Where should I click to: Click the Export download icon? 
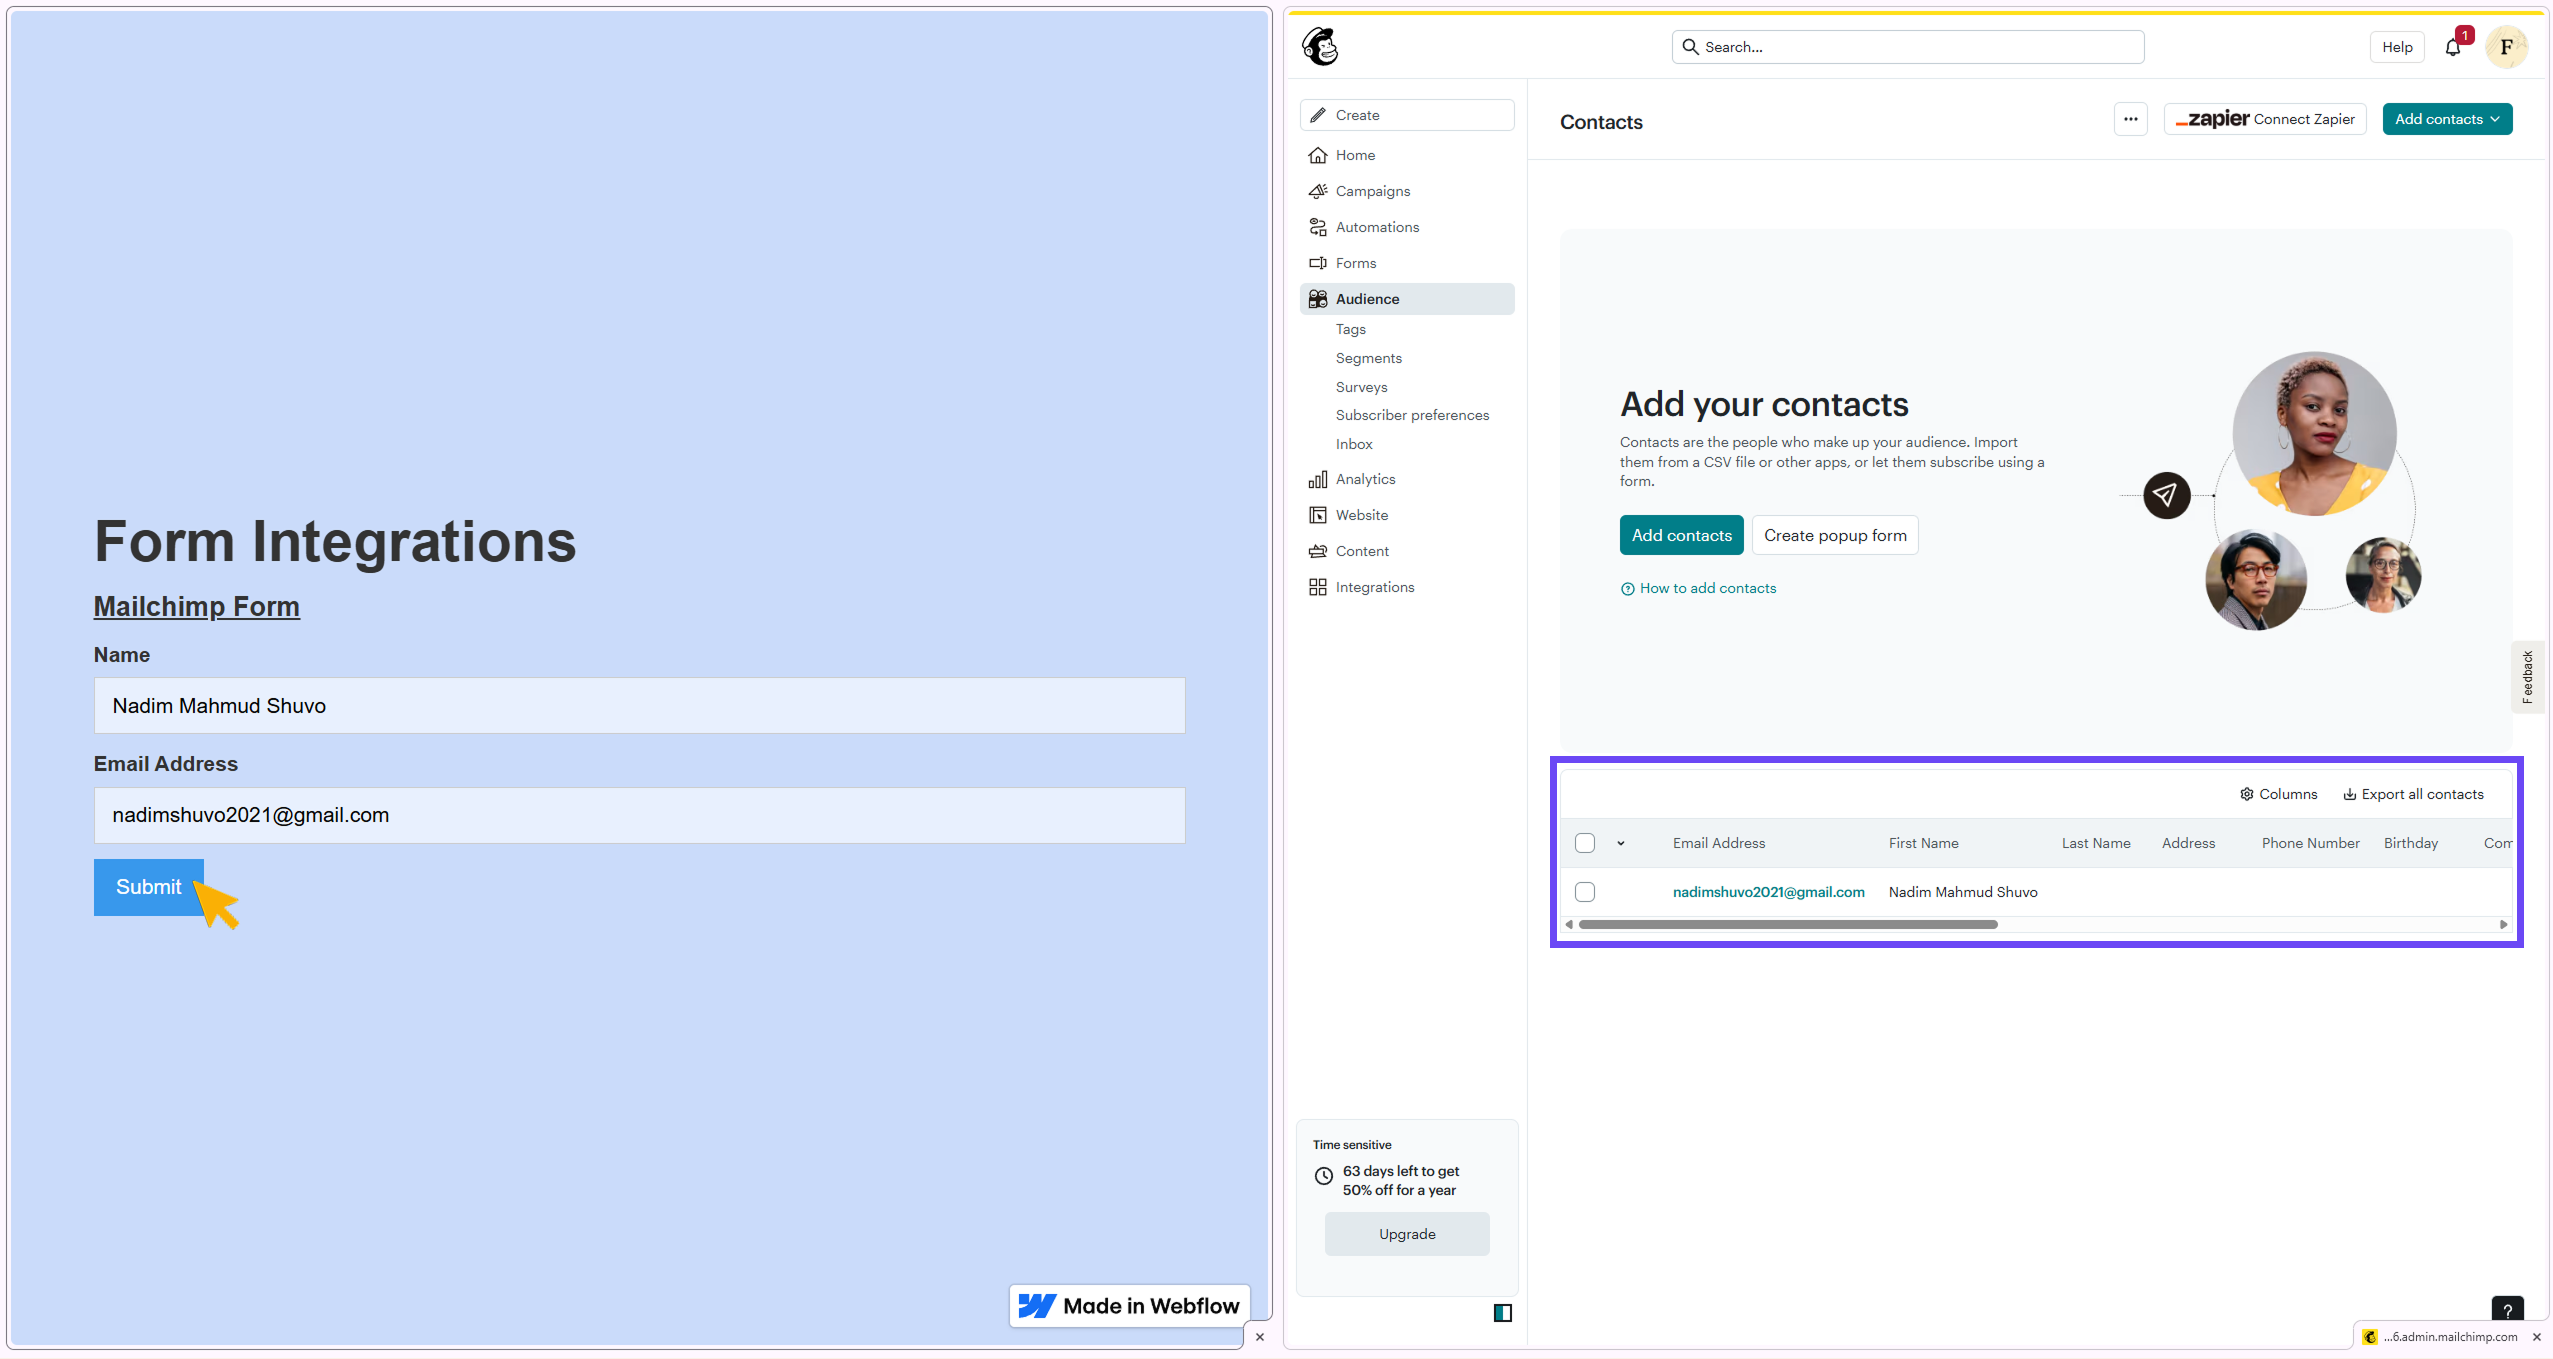click(2349, 794)
